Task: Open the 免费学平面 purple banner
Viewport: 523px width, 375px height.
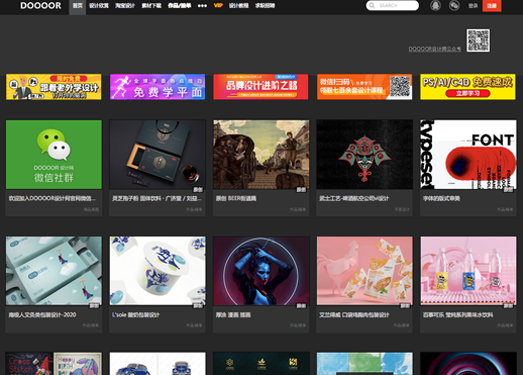Action: tap(157, 87)
